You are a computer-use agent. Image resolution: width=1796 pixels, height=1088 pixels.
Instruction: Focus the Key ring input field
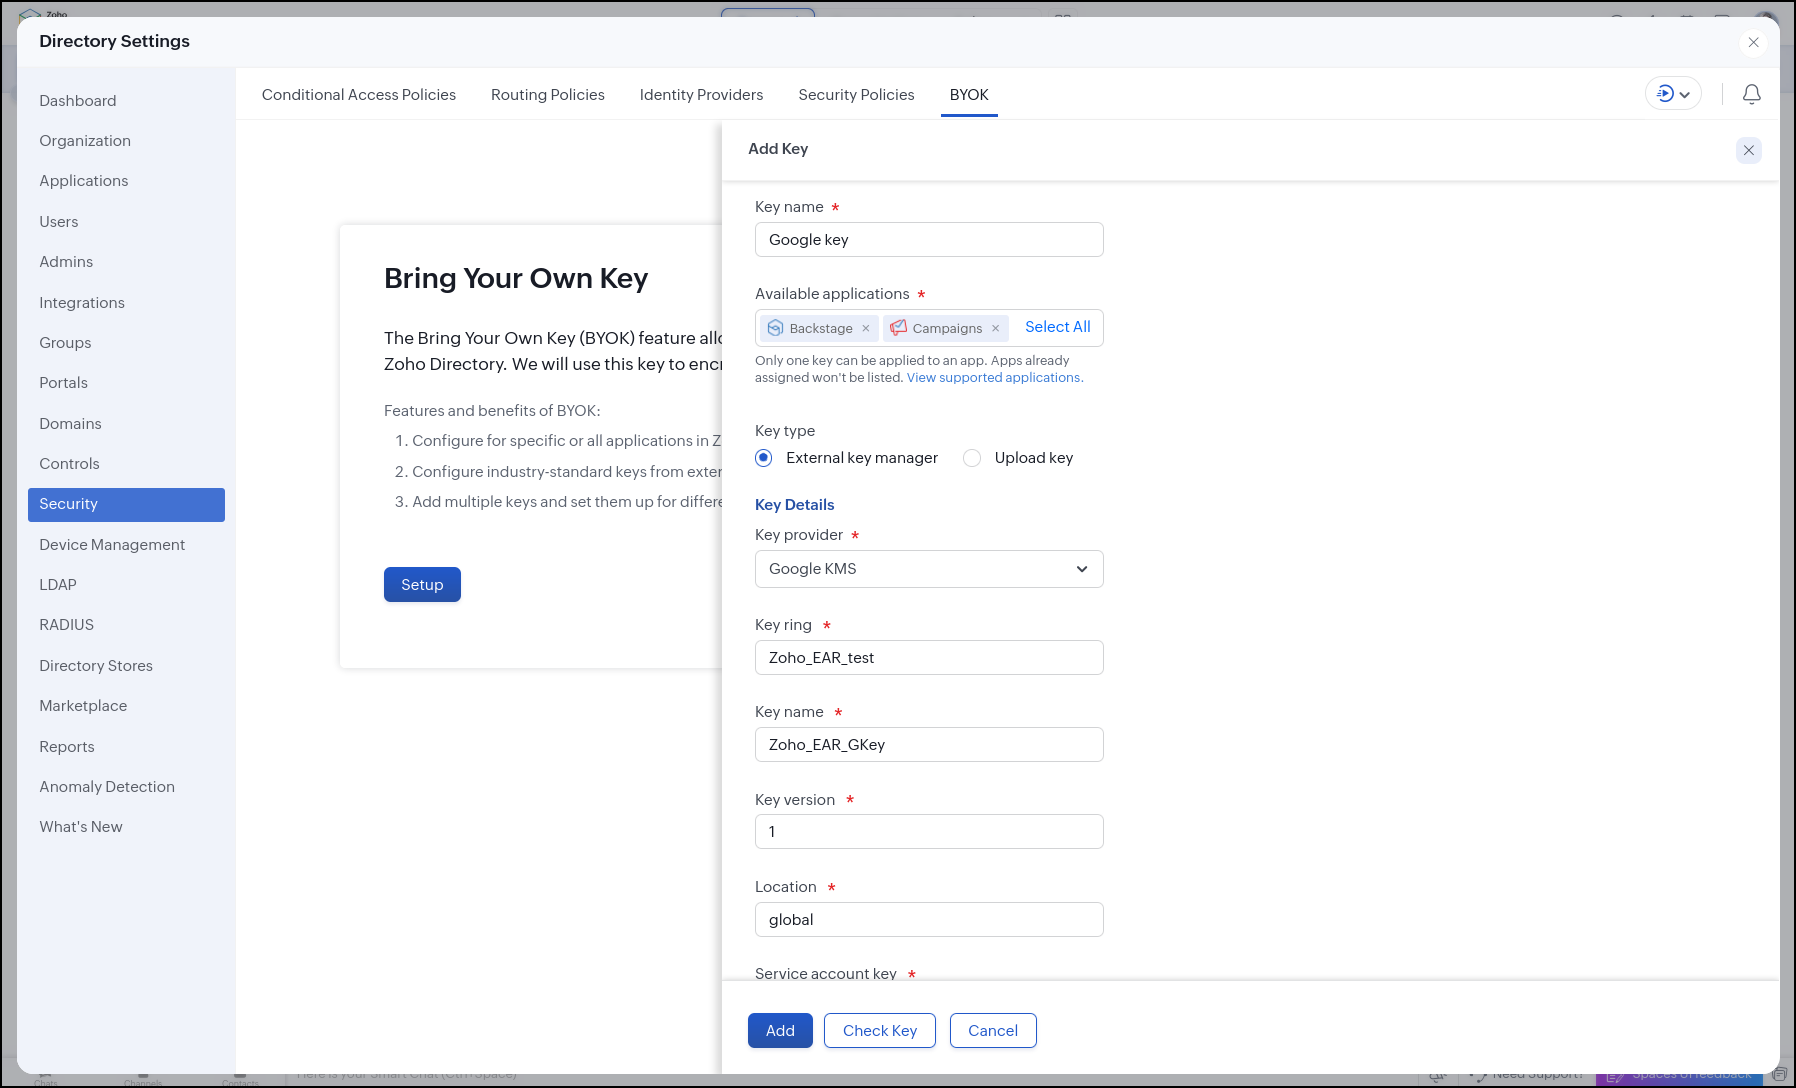929,658
